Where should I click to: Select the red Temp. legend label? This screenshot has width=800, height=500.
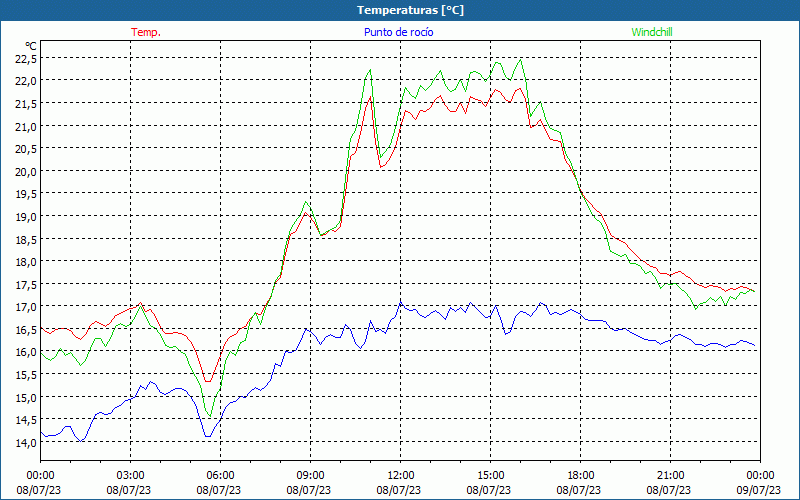(146, 32)
